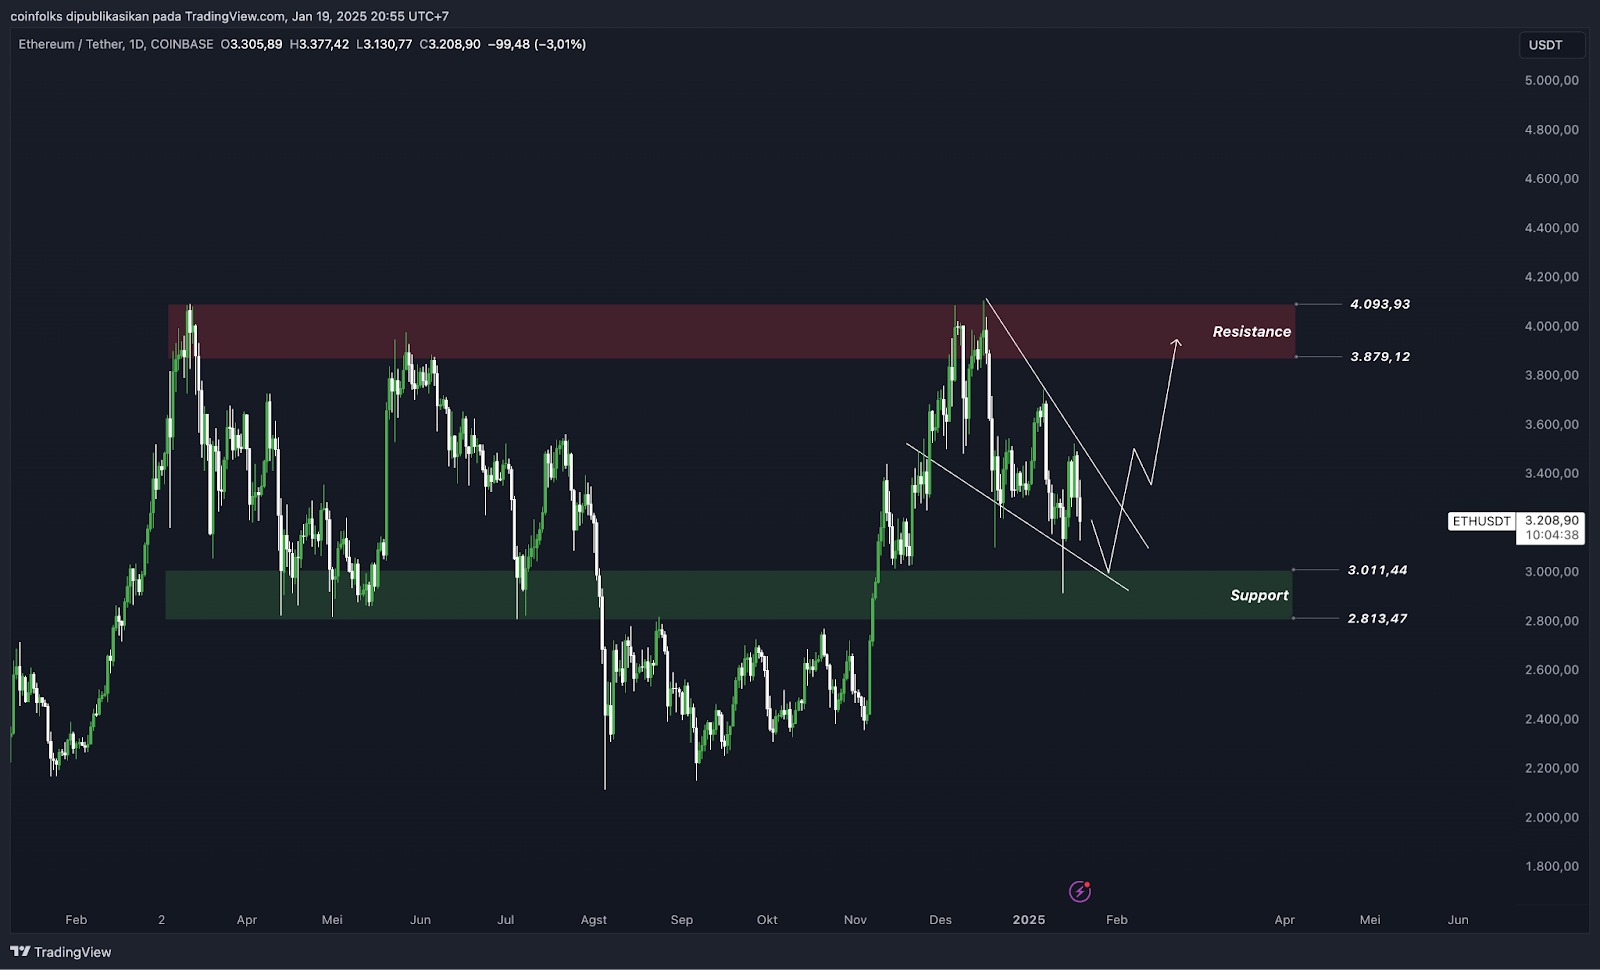The image size is (1600, 970).
Task: Click the 3.879,12 resistance price label
Action: [1380, 356]
